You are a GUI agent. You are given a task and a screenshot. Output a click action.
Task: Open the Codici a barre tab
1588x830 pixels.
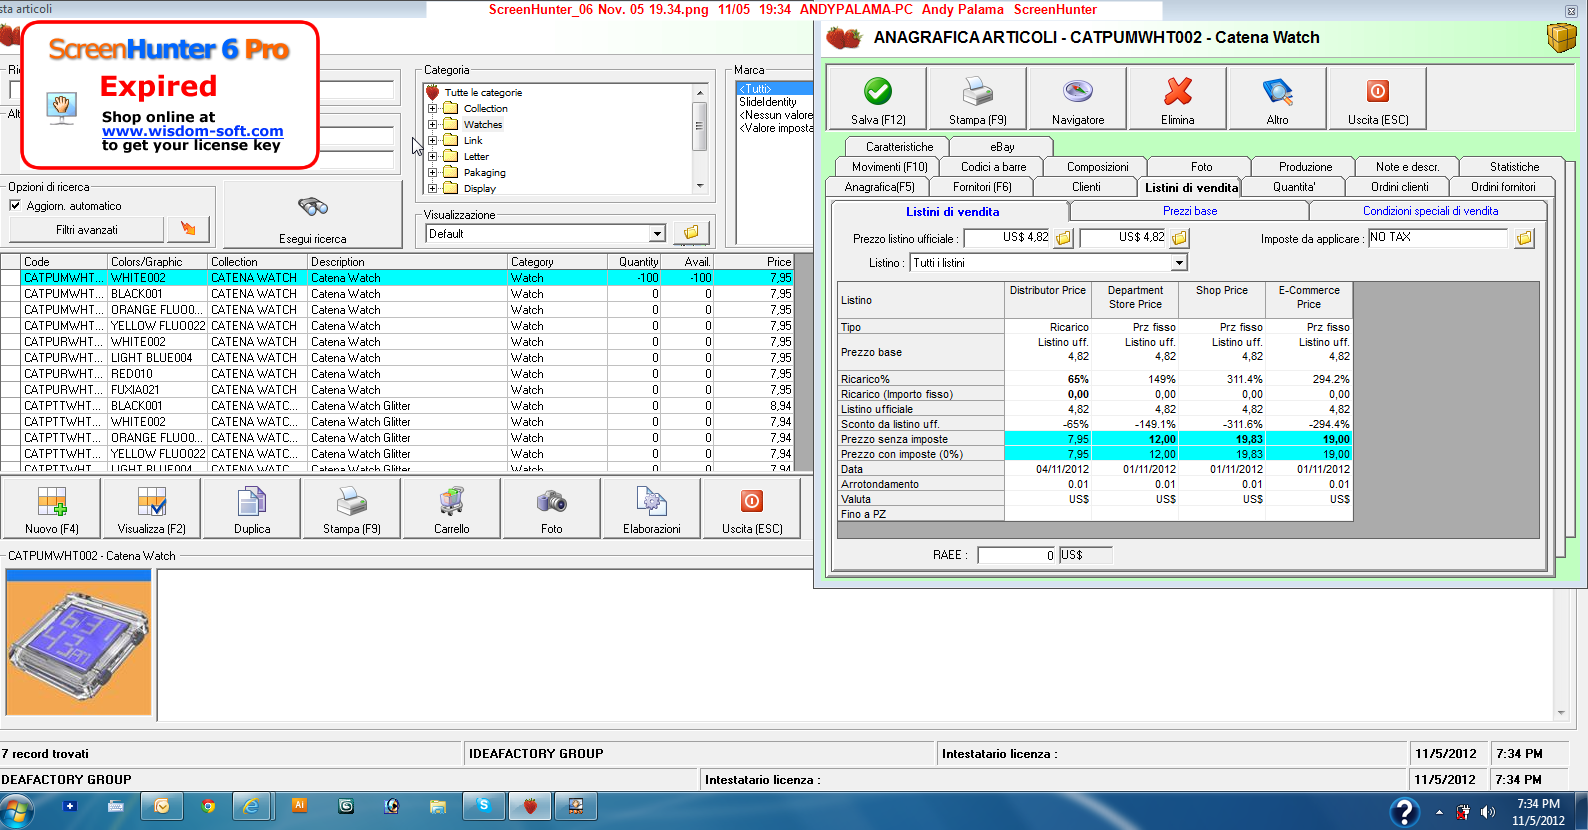[993, 167]
